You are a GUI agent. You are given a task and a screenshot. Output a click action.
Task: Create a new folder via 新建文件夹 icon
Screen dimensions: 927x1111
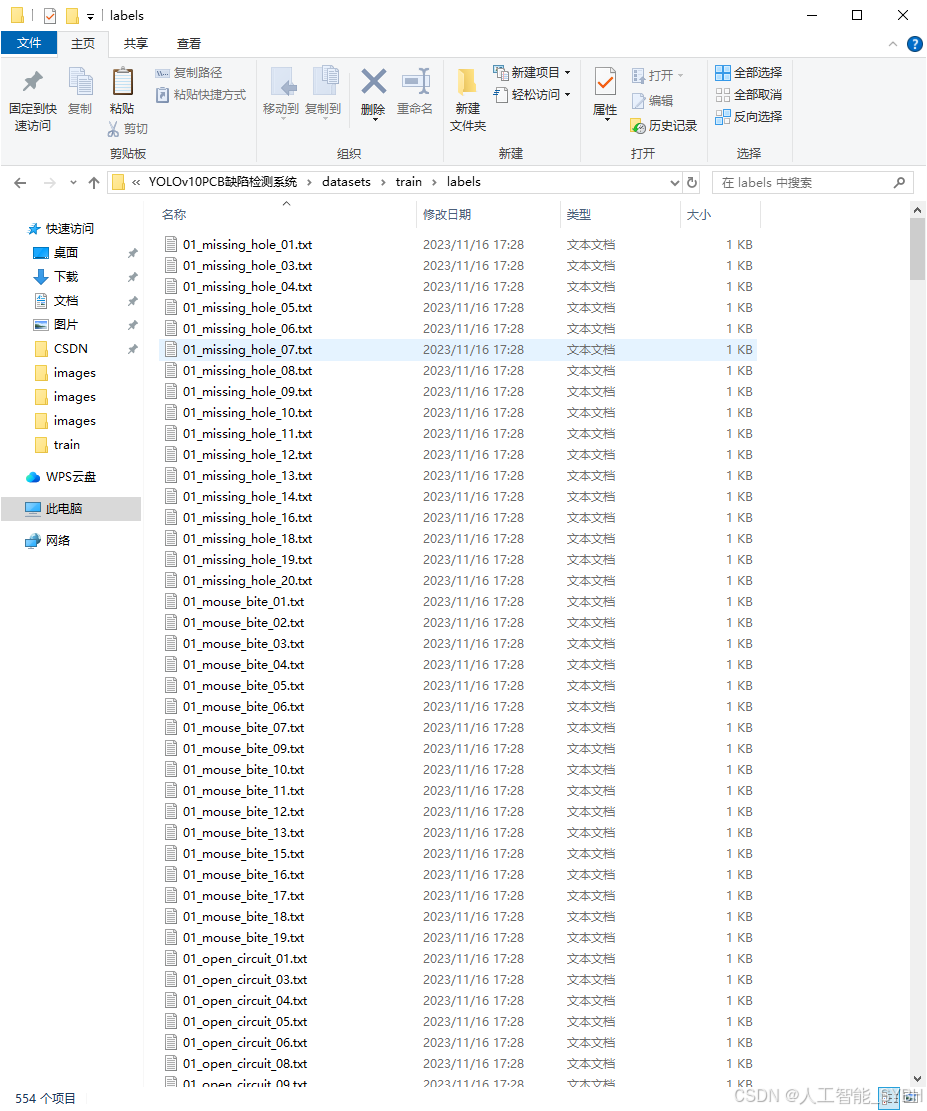pyautogui.click(x=466, y=95)
